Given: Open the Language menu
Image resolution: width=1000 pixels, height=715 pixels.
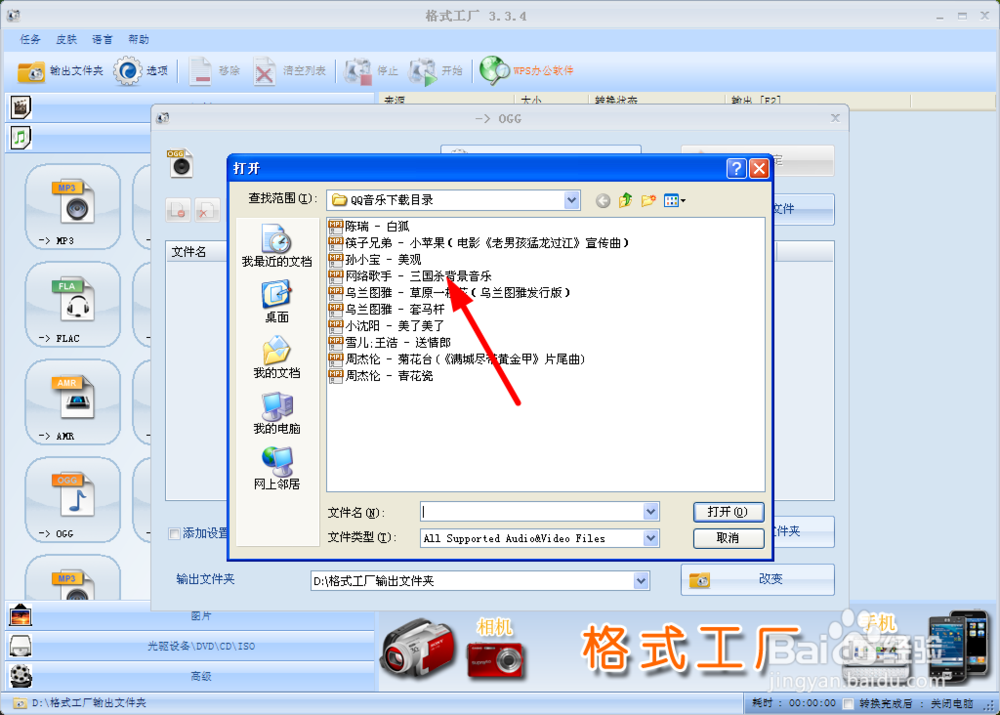Looking at the screenshot, I should (x=102, y=40).
